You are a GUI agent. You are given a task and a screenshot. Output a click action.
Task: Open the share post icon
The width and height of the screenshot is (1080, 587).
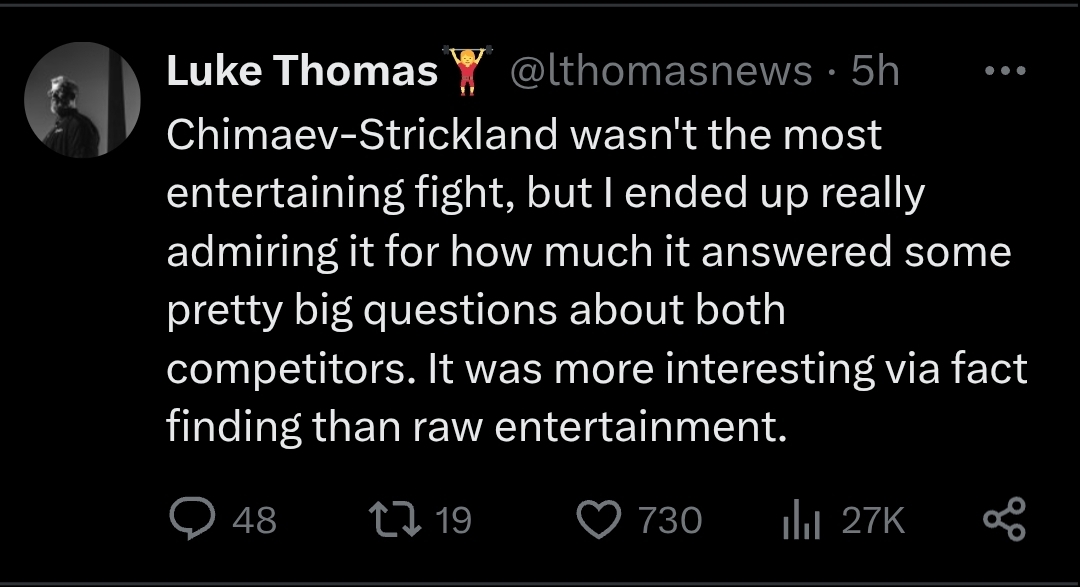point(1004,519)
